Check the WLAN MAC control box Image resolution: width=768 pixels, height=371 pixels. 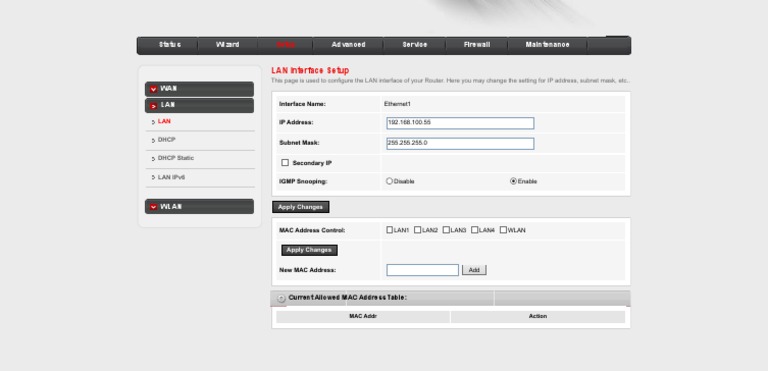pos(503,229)
